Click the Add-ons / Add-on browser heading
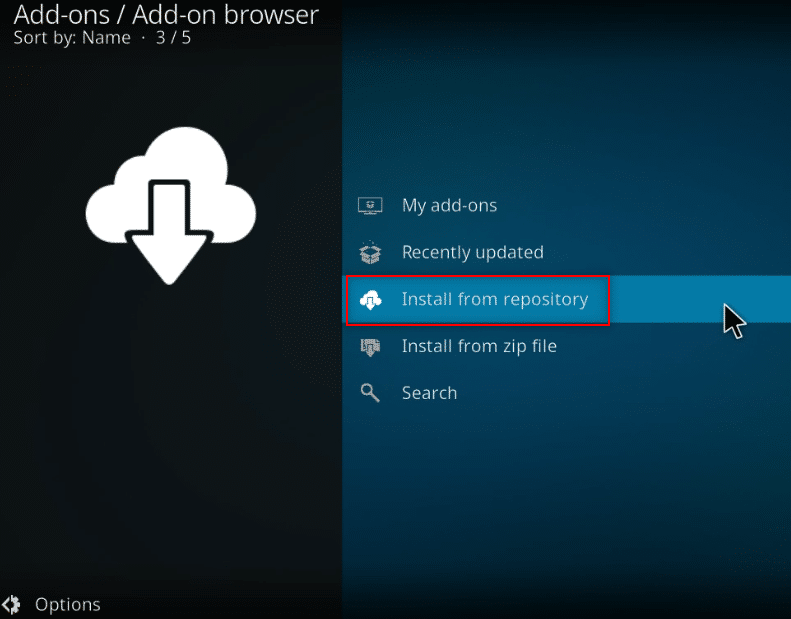 coord(166,15)
